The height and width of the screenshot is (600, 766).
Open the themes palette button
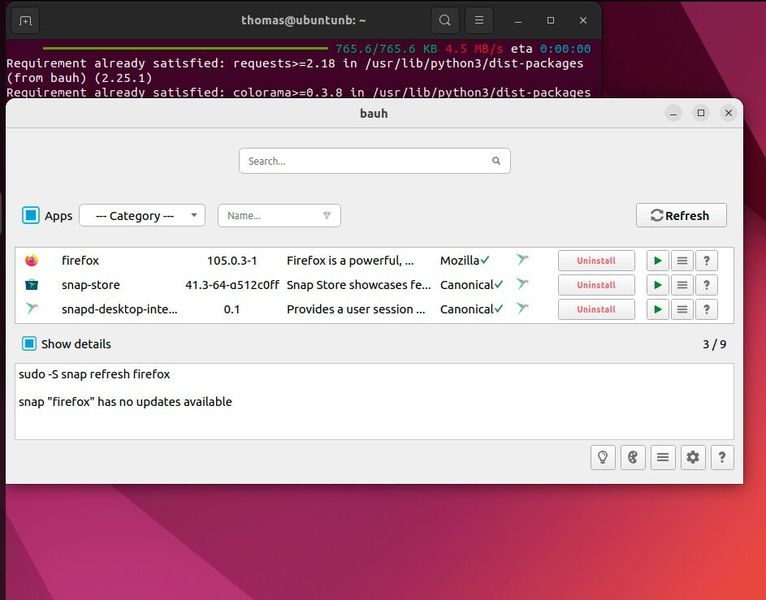click(x=633, y=457)
